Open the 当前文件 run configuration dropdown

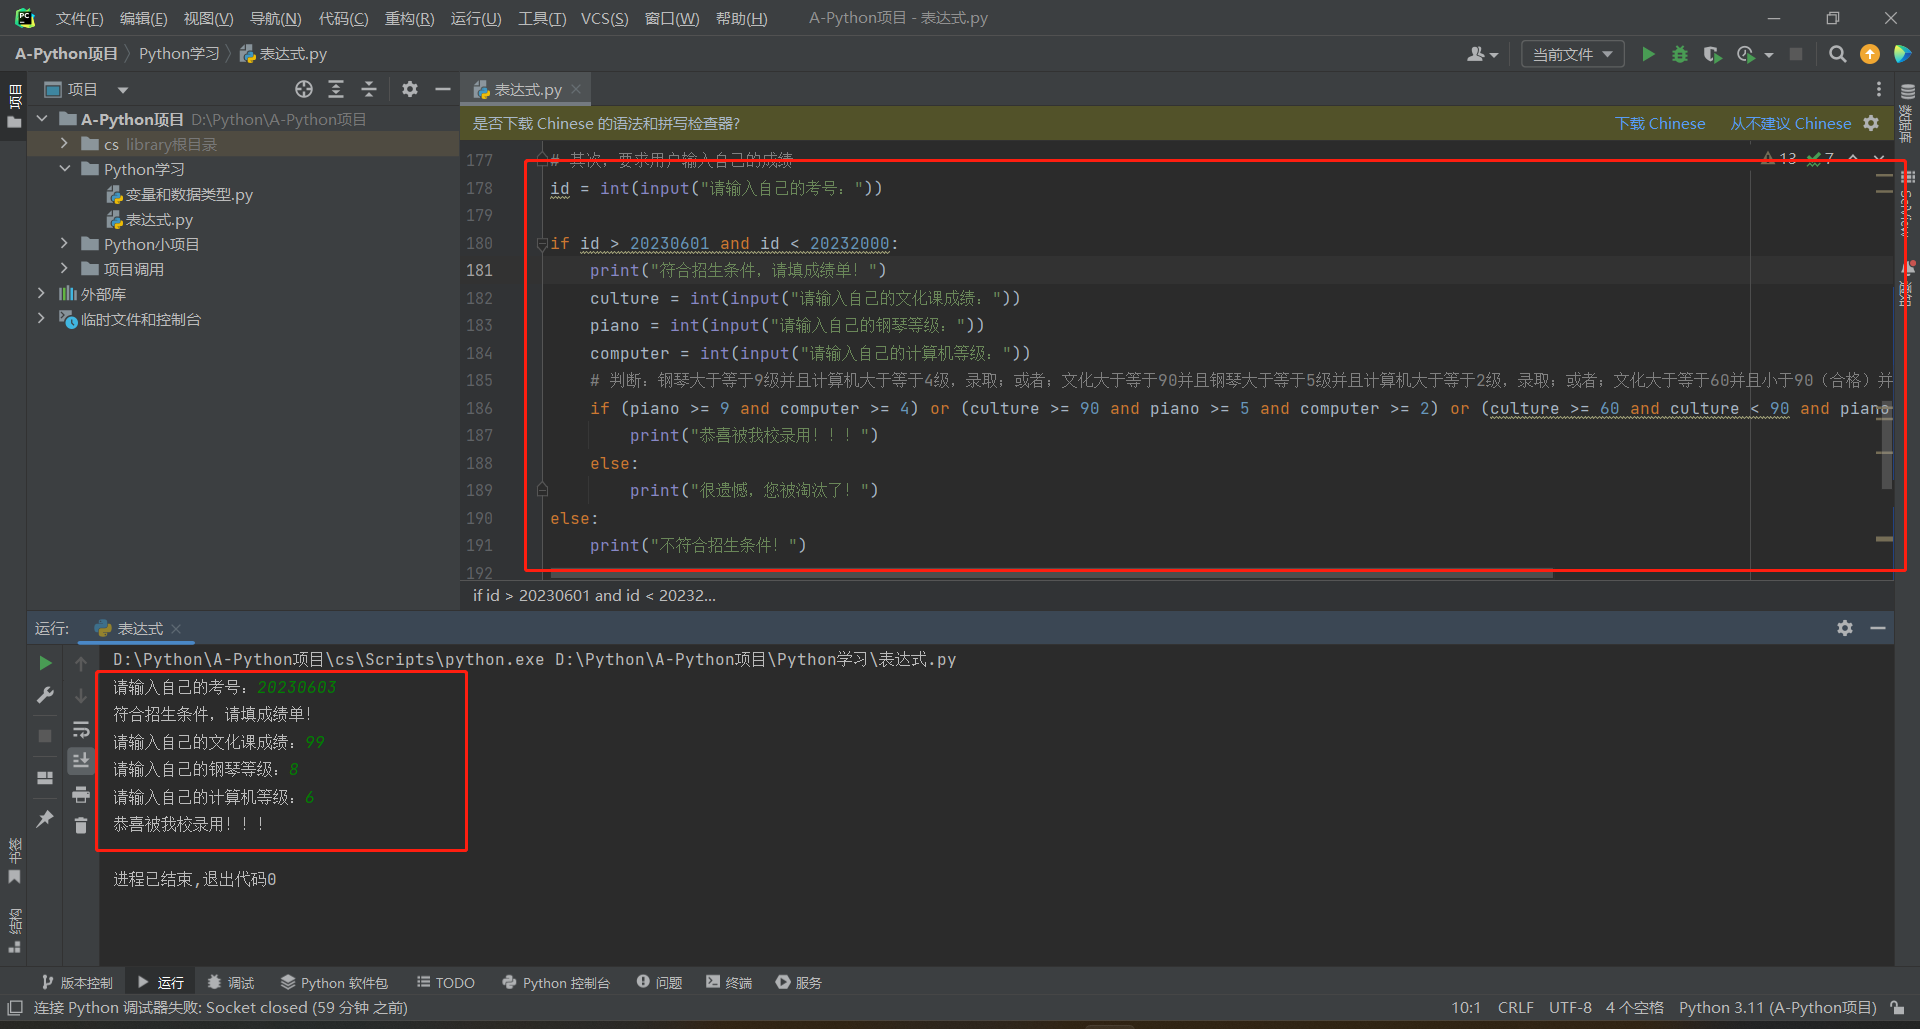[x=1572, y=54]
